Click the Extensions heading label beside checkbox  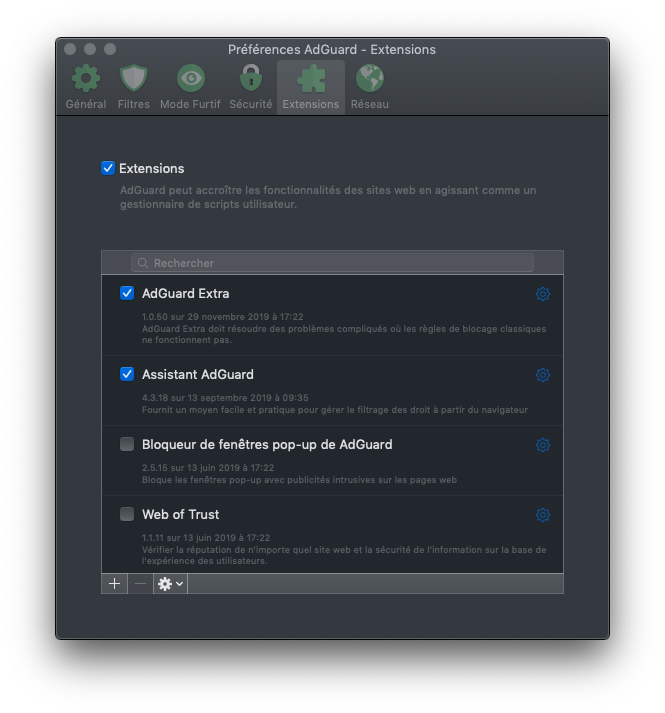tap(151, 168)
